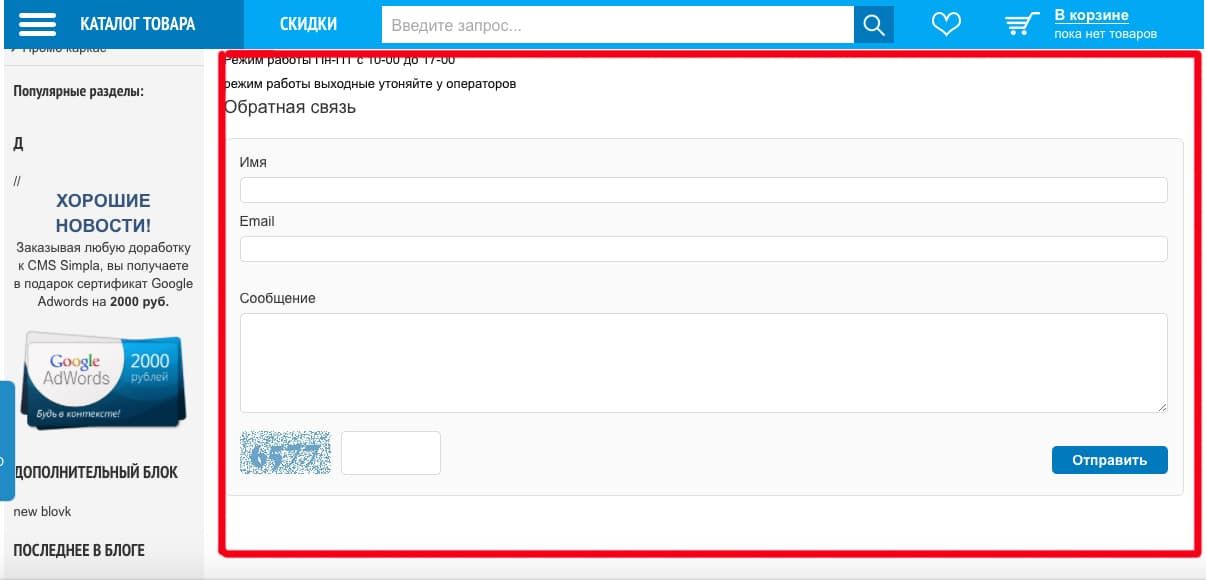Open the wishlist heart icon
This screenshot has height=580, width=1206.
point(945,25)
